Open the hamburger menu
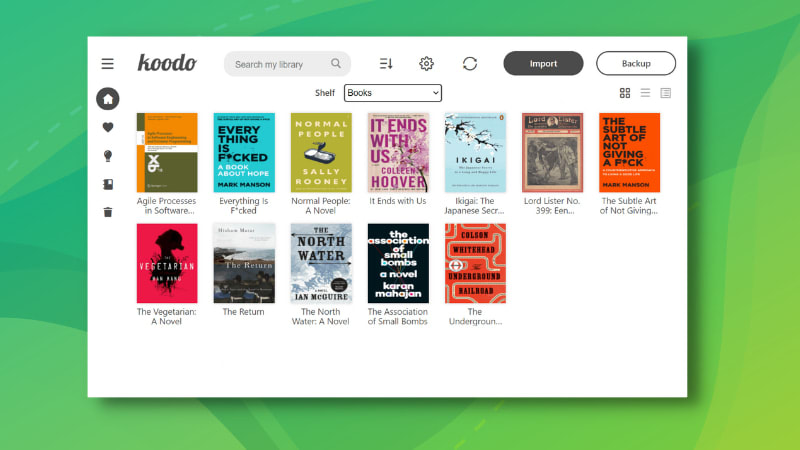Viewport: 800px width, 450px height. tap(108, 64)
